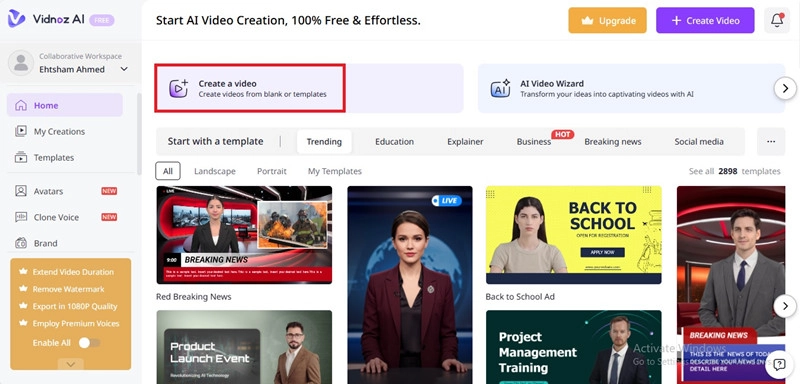
Task: Open the Project Management Training template
Action: [573, 347]
